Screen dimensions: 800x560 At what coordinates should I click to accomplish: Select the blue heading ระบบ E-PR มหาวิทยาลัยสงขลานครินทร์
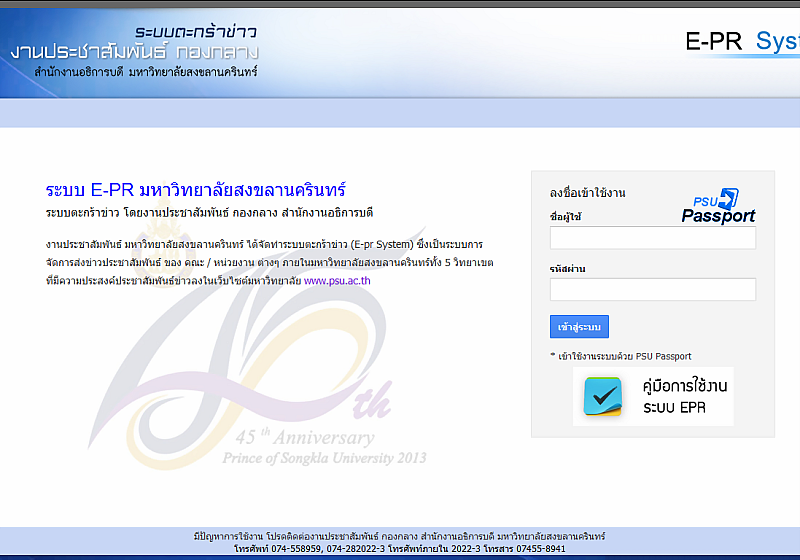click(195, 190)
